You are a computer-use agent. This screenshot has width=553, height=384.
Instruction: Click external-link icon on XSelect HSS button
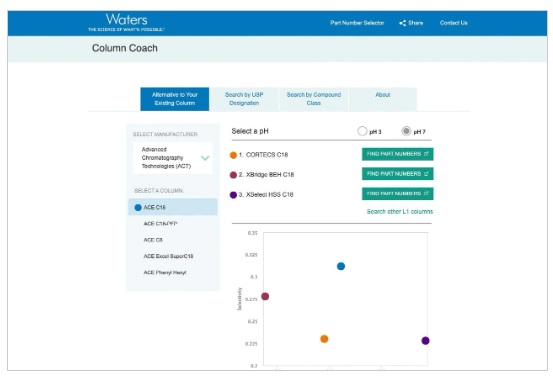[x=426, y=193]
